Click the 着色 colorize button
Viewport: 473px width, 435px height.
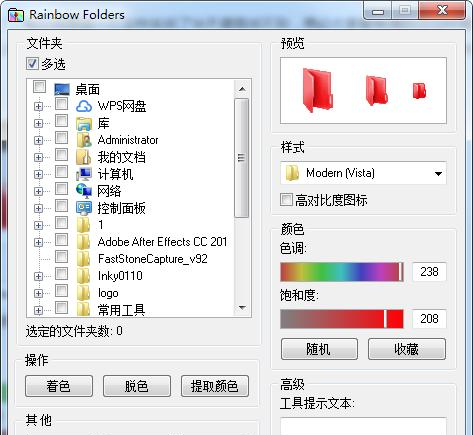click(x=59, y=386)
